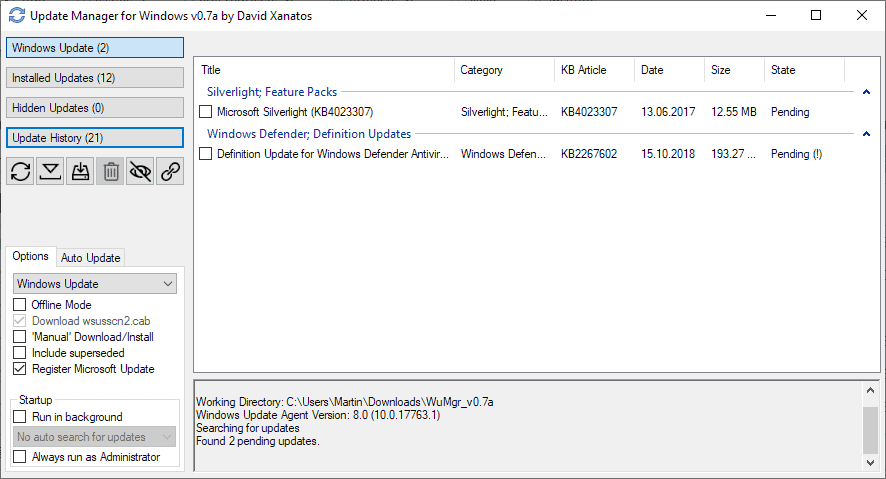886x479 pixels.
Task: Click the chain link icon
Action: tap(170, 171)
